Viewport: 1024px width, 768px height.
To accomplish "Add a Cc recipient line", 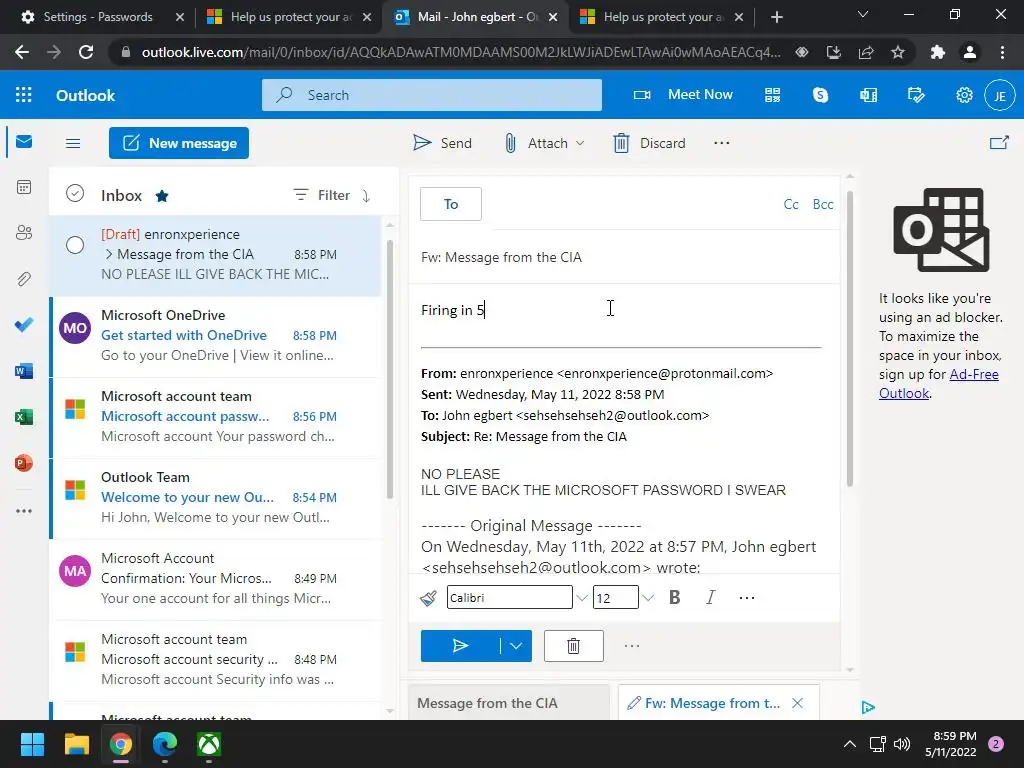I will [x=791, y=204].
